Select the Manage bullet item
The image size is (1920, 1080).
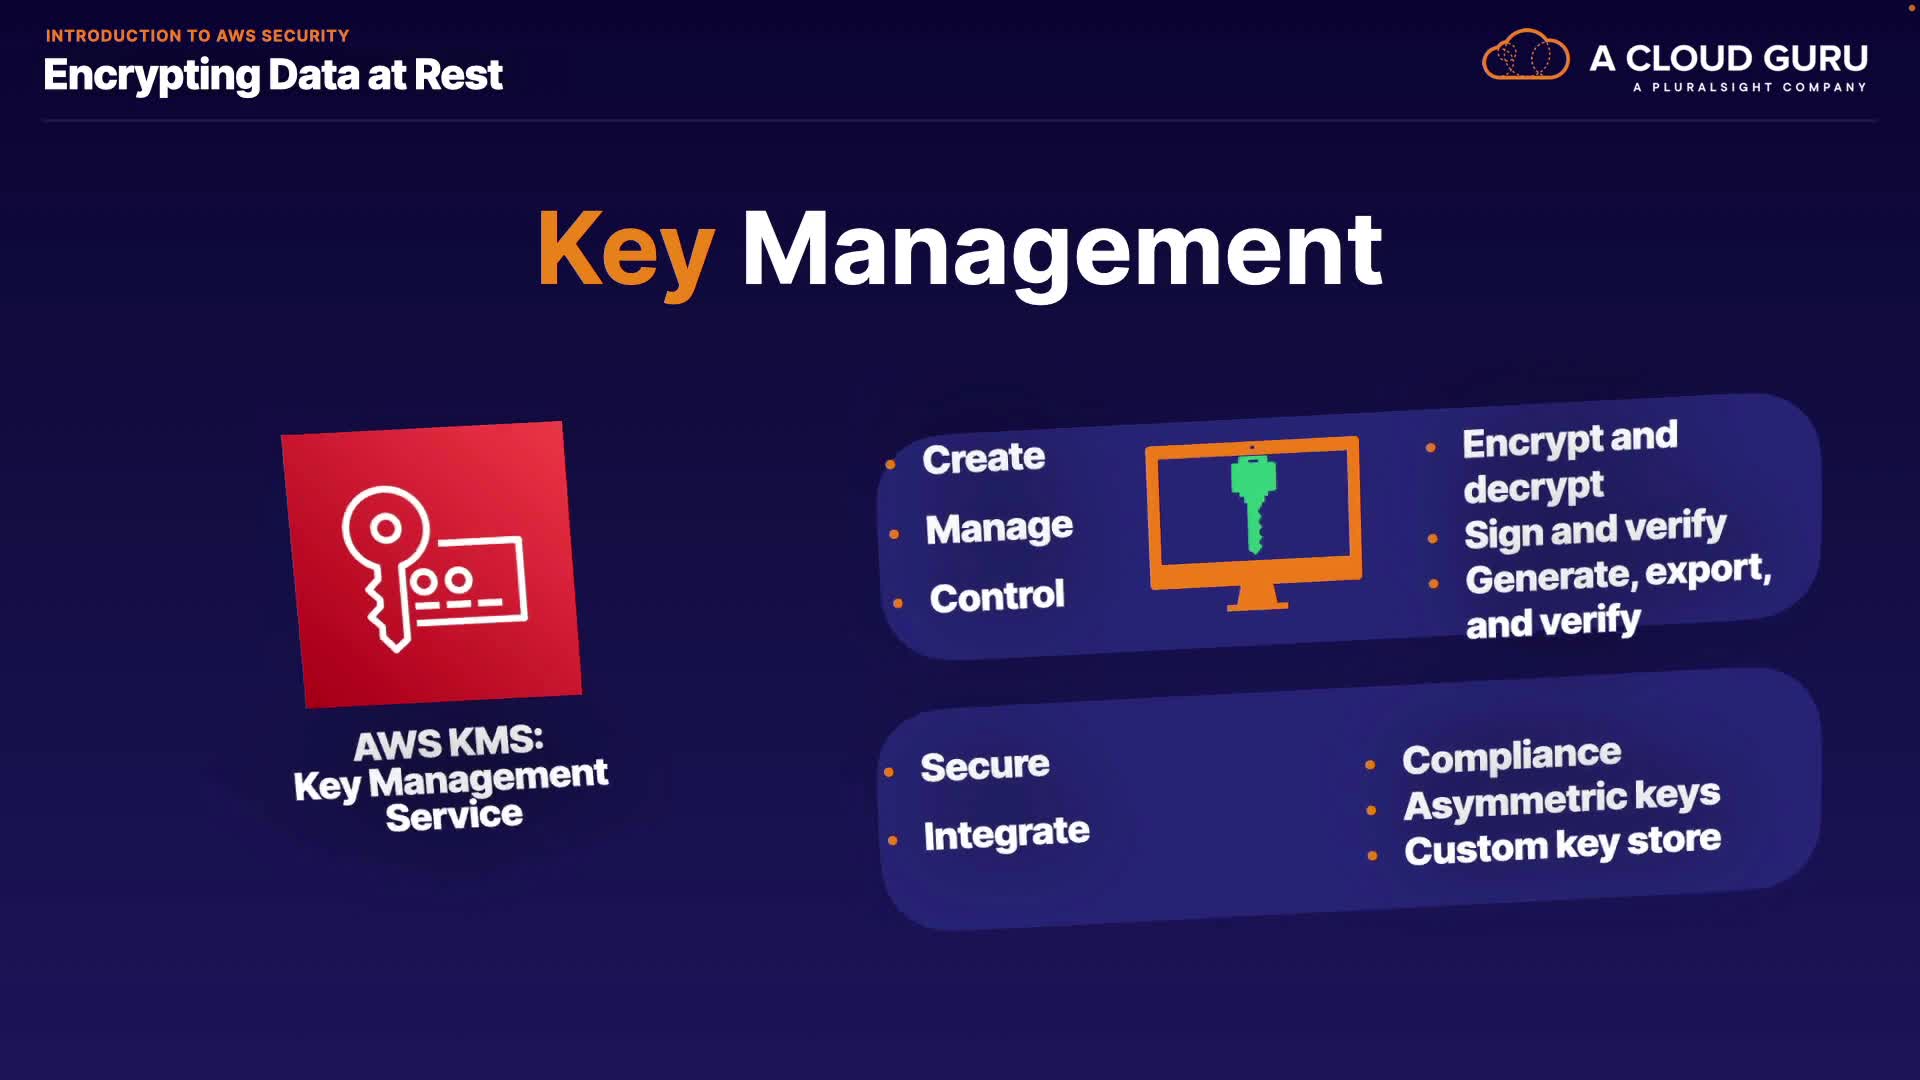click(998, 527)
